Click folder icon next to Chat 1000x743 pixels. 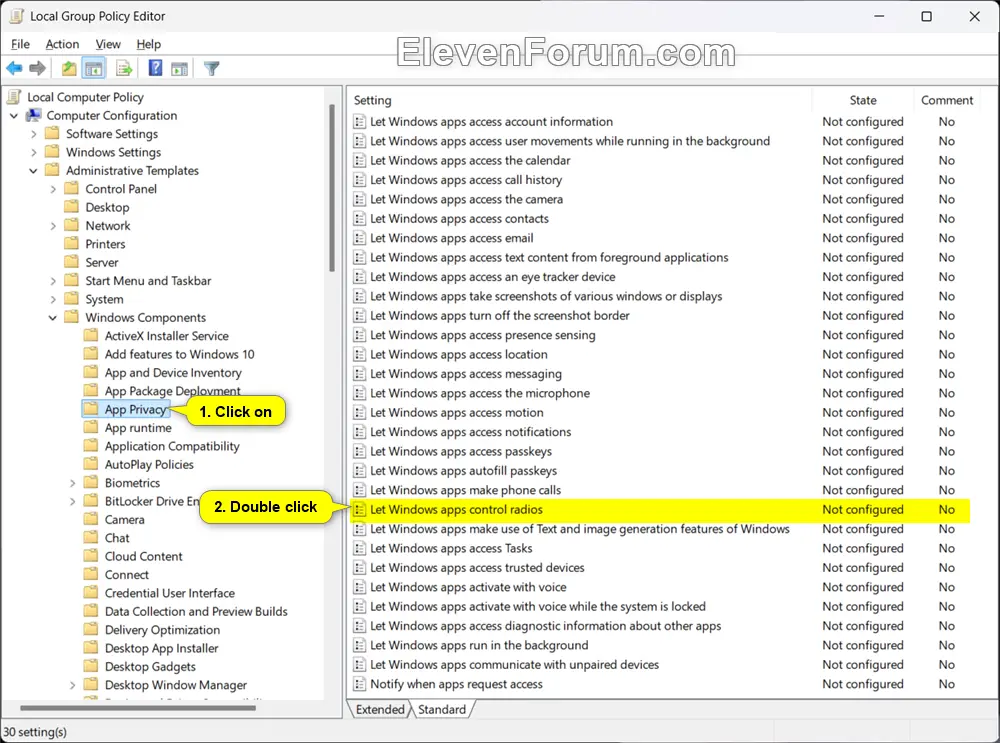click(91, 538)
